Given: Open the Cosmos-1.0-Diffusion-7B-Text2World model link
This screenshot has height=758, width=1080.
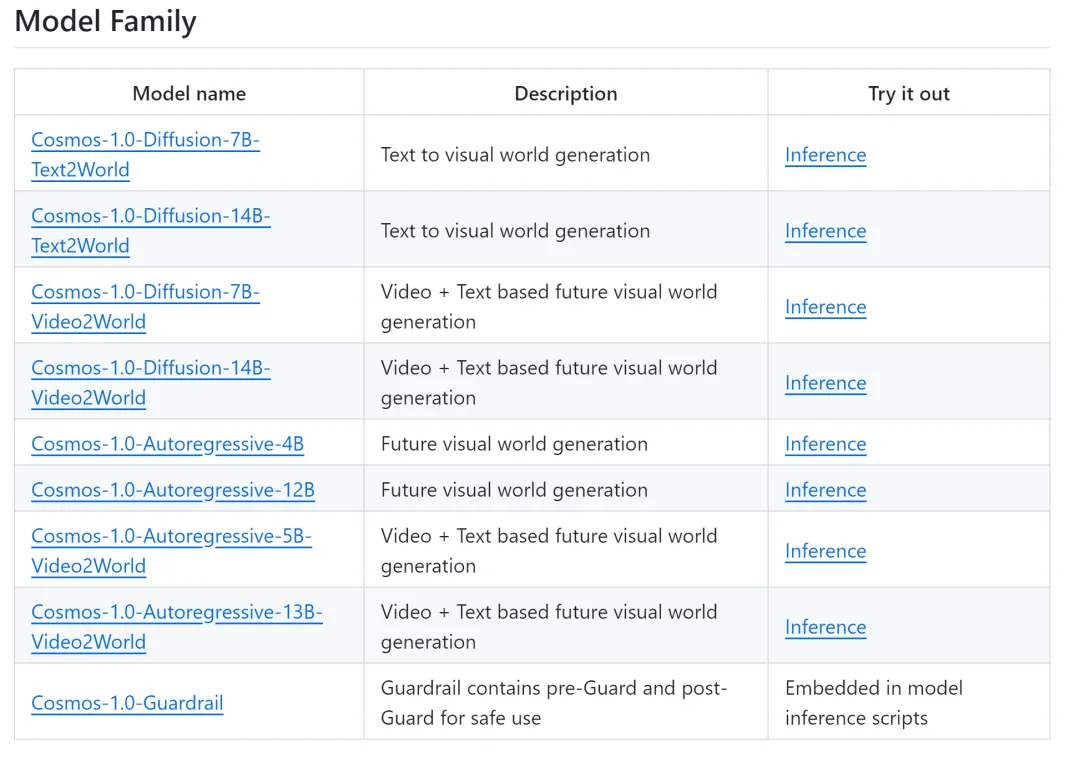Looking at the screenshot, I should point(145,141).
